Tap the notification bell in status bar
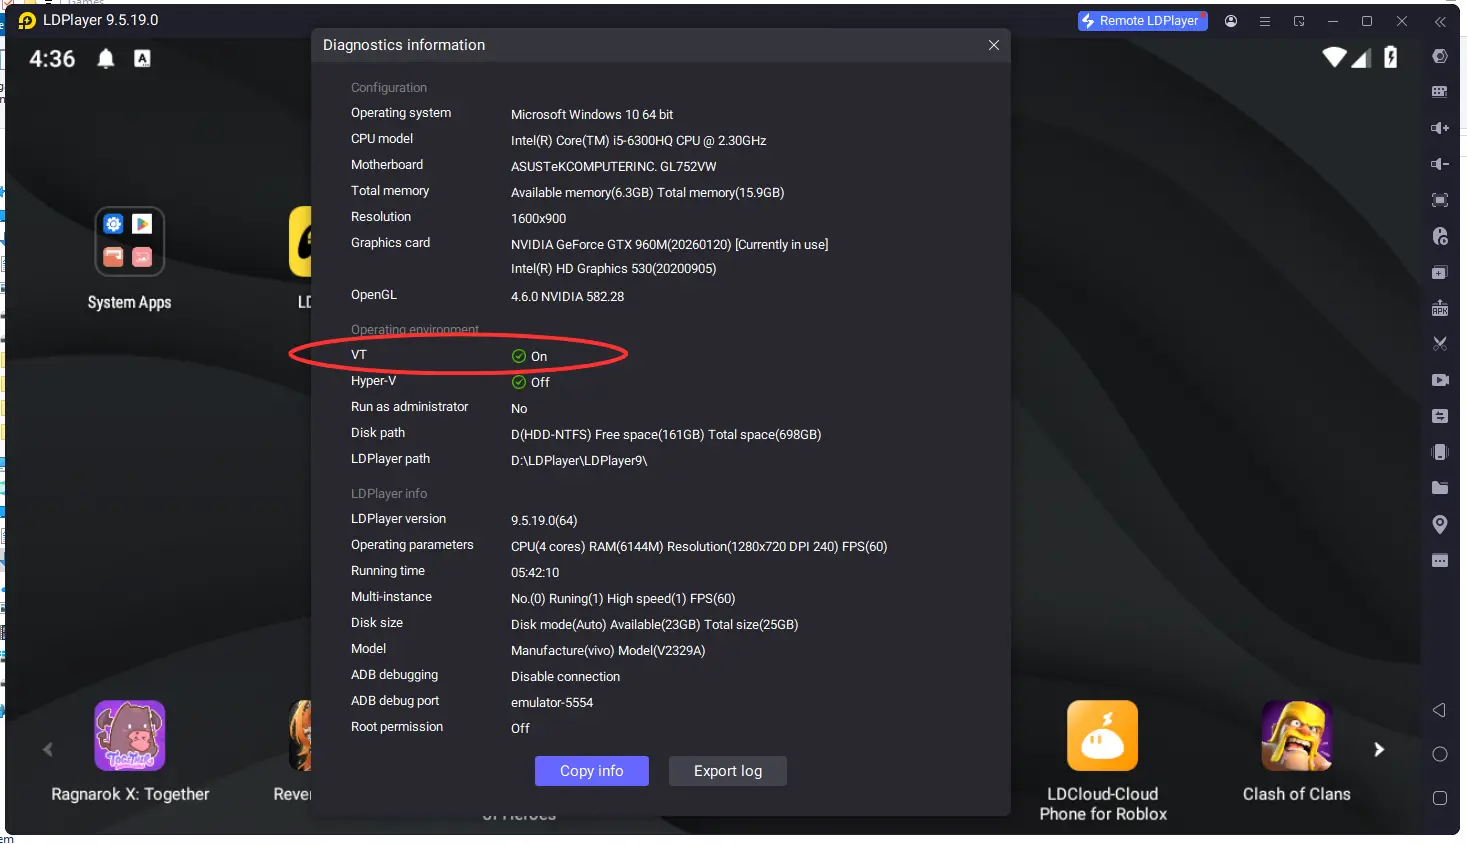1467x844 pixels. pyautogui.click(x=106, y=59)
